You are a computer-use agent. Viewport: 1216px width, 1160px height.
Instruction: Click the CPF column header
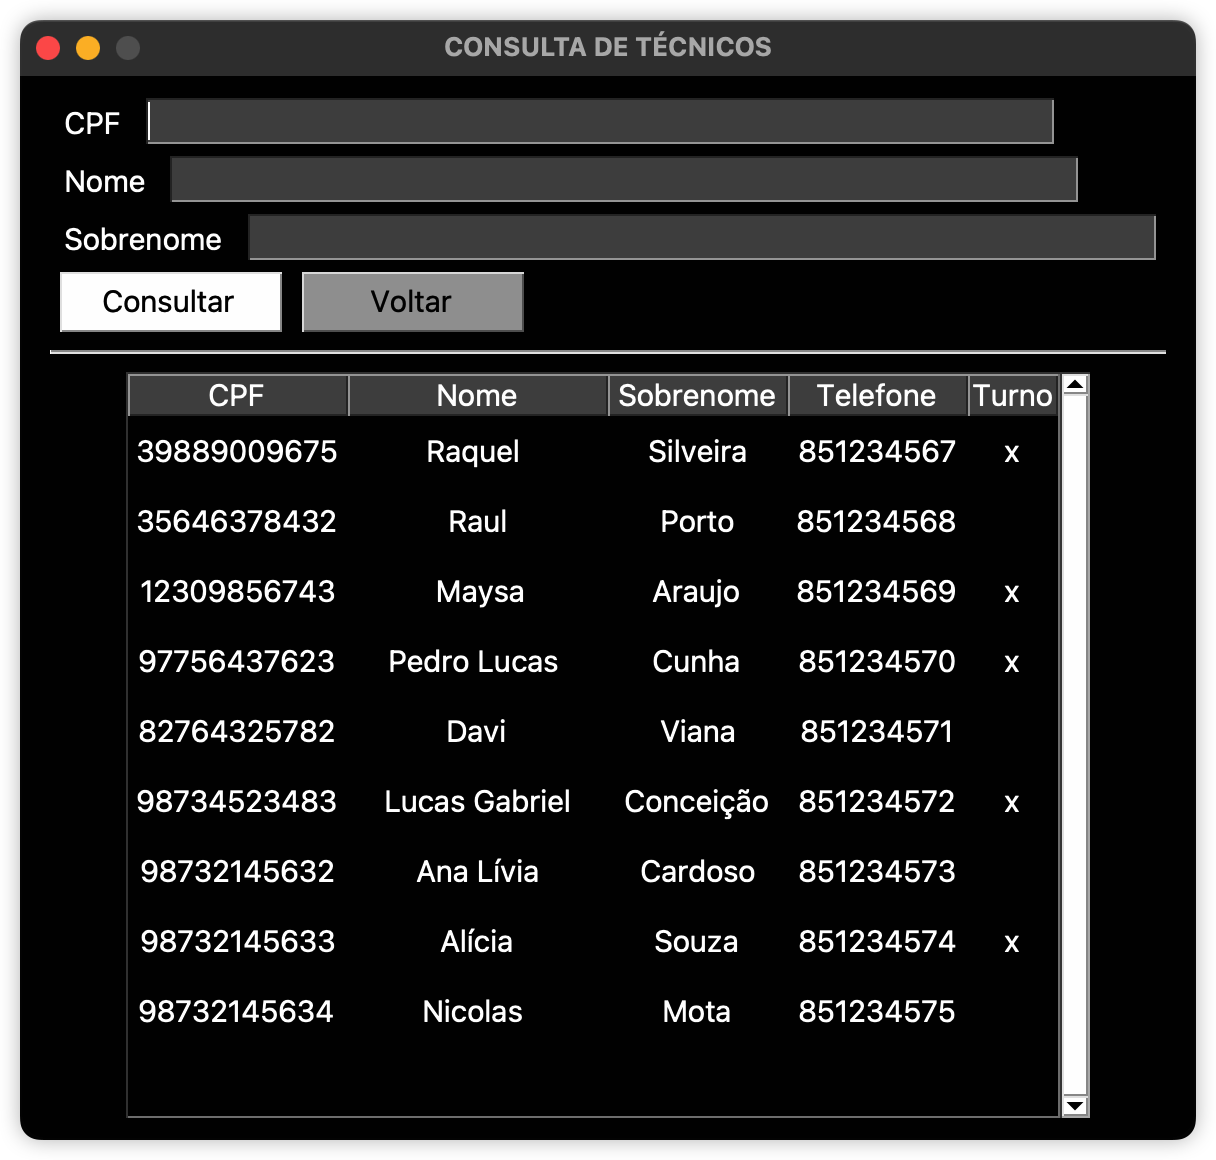pos(238,395)
